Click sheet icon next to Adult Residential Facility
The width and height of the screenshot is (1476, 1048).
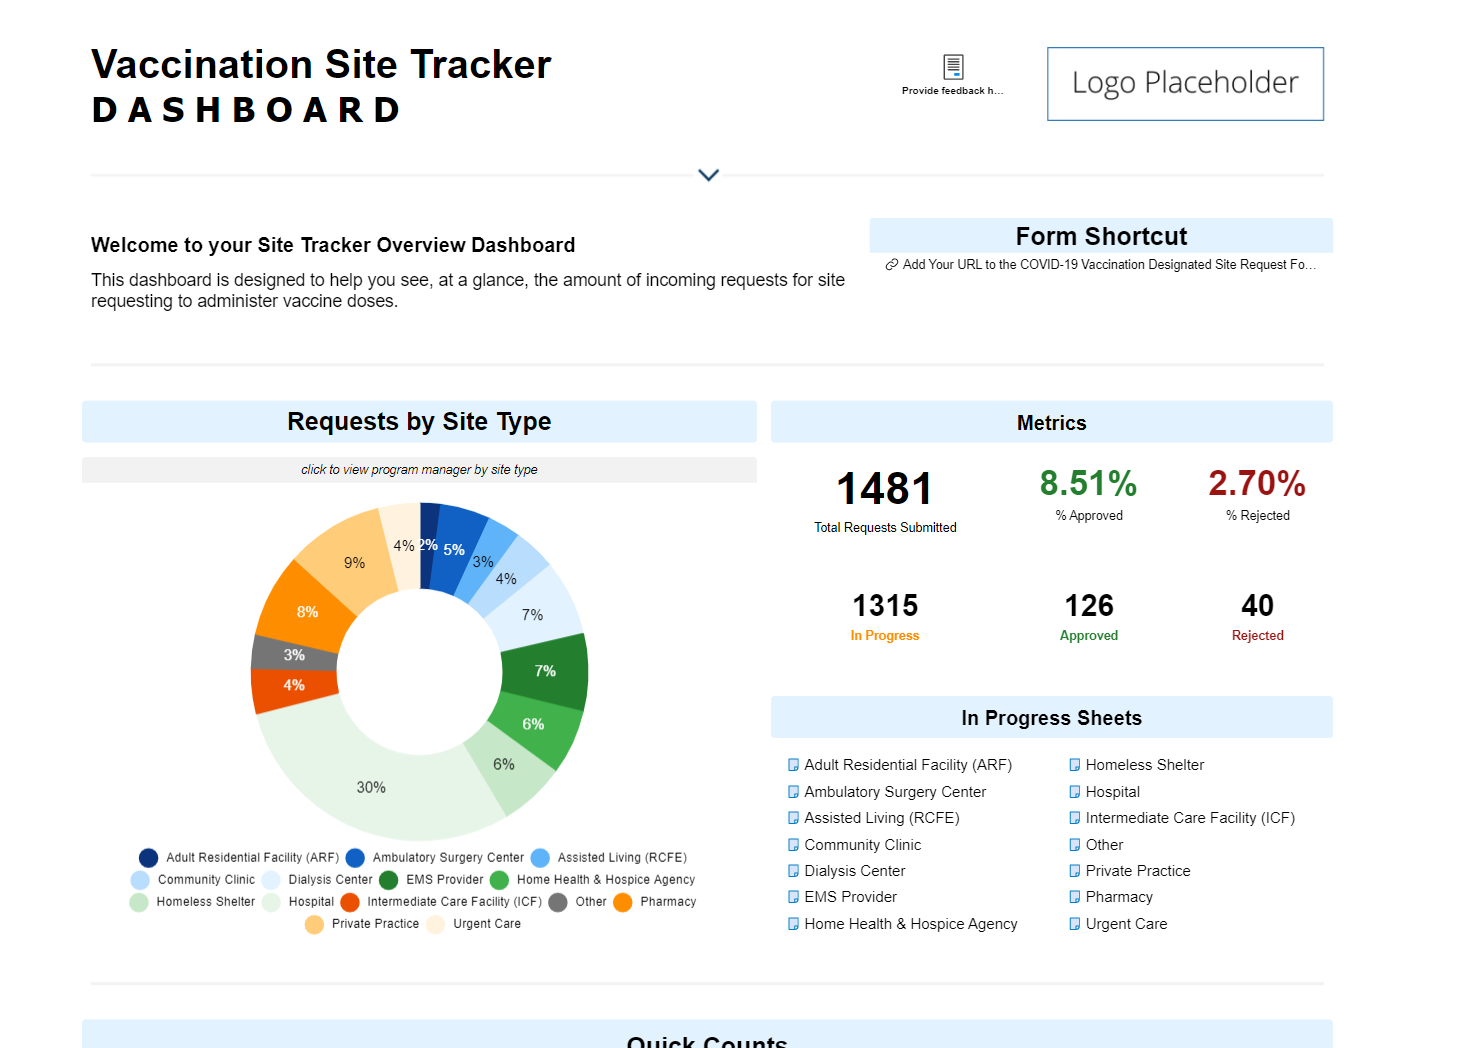(793, 765)
